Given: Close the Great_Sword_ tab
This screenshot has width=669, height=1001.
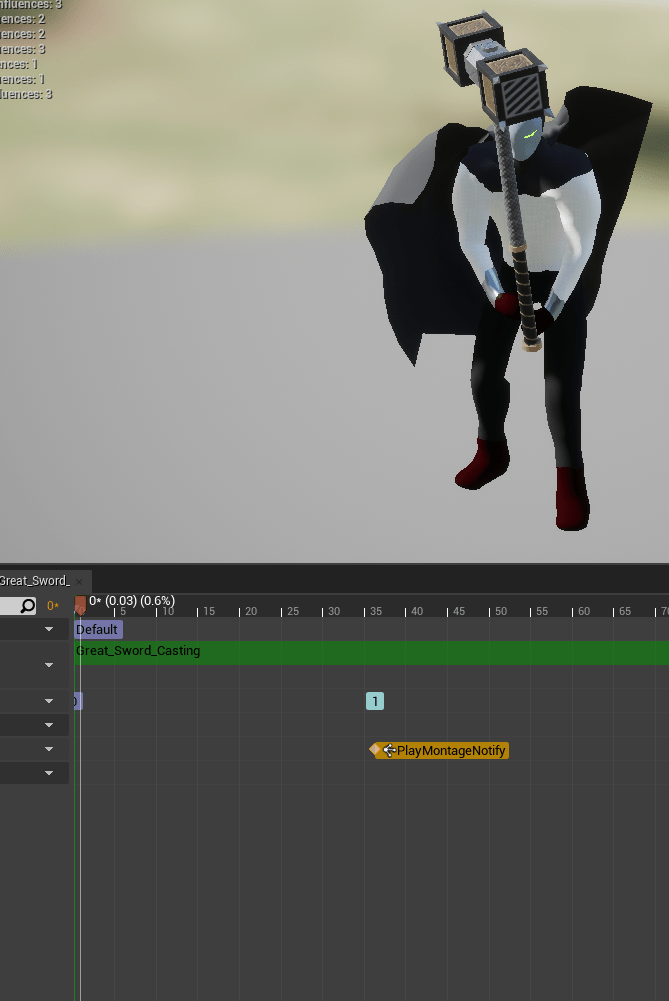Looking at the screenshot, I should click(80, 581).
